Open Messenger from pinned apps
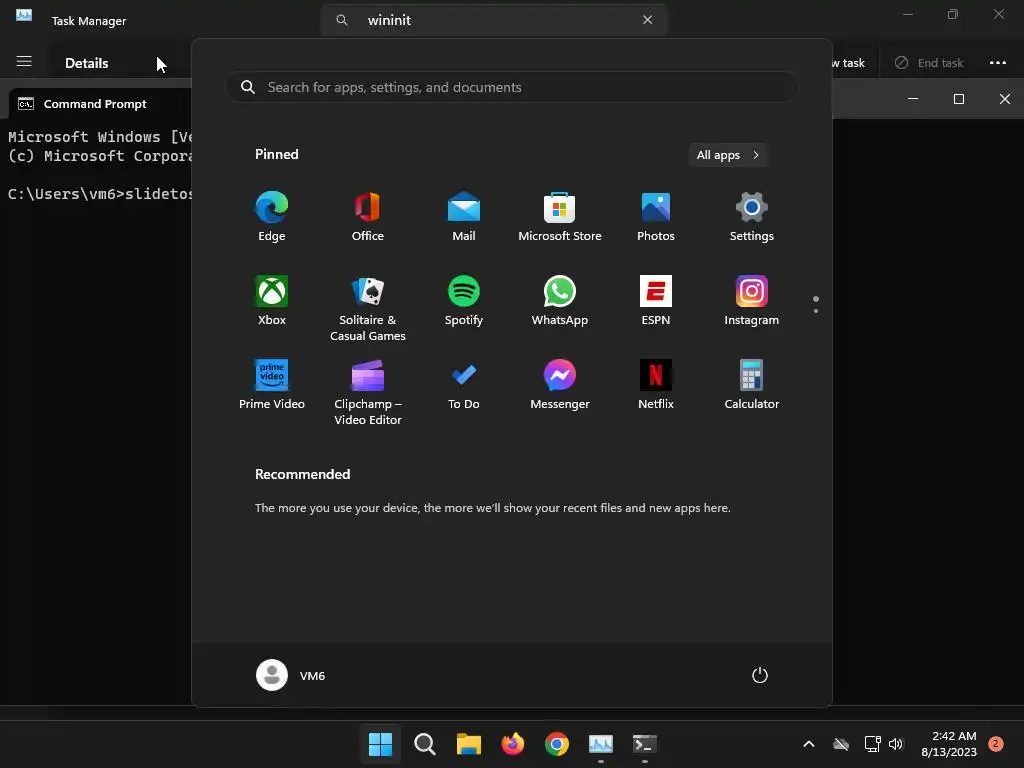 tap(560, 385)
